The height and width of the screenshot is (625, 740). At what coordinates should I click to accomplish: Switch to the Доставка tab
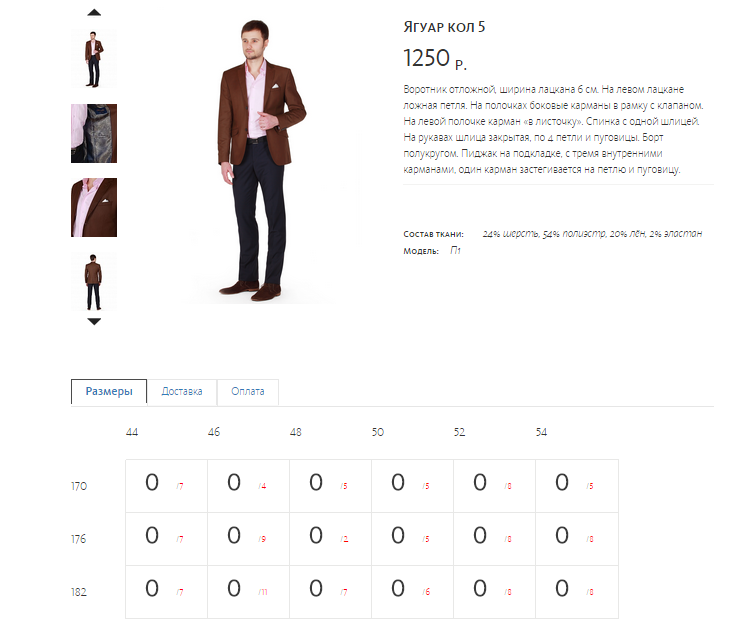tap(182, 391)
